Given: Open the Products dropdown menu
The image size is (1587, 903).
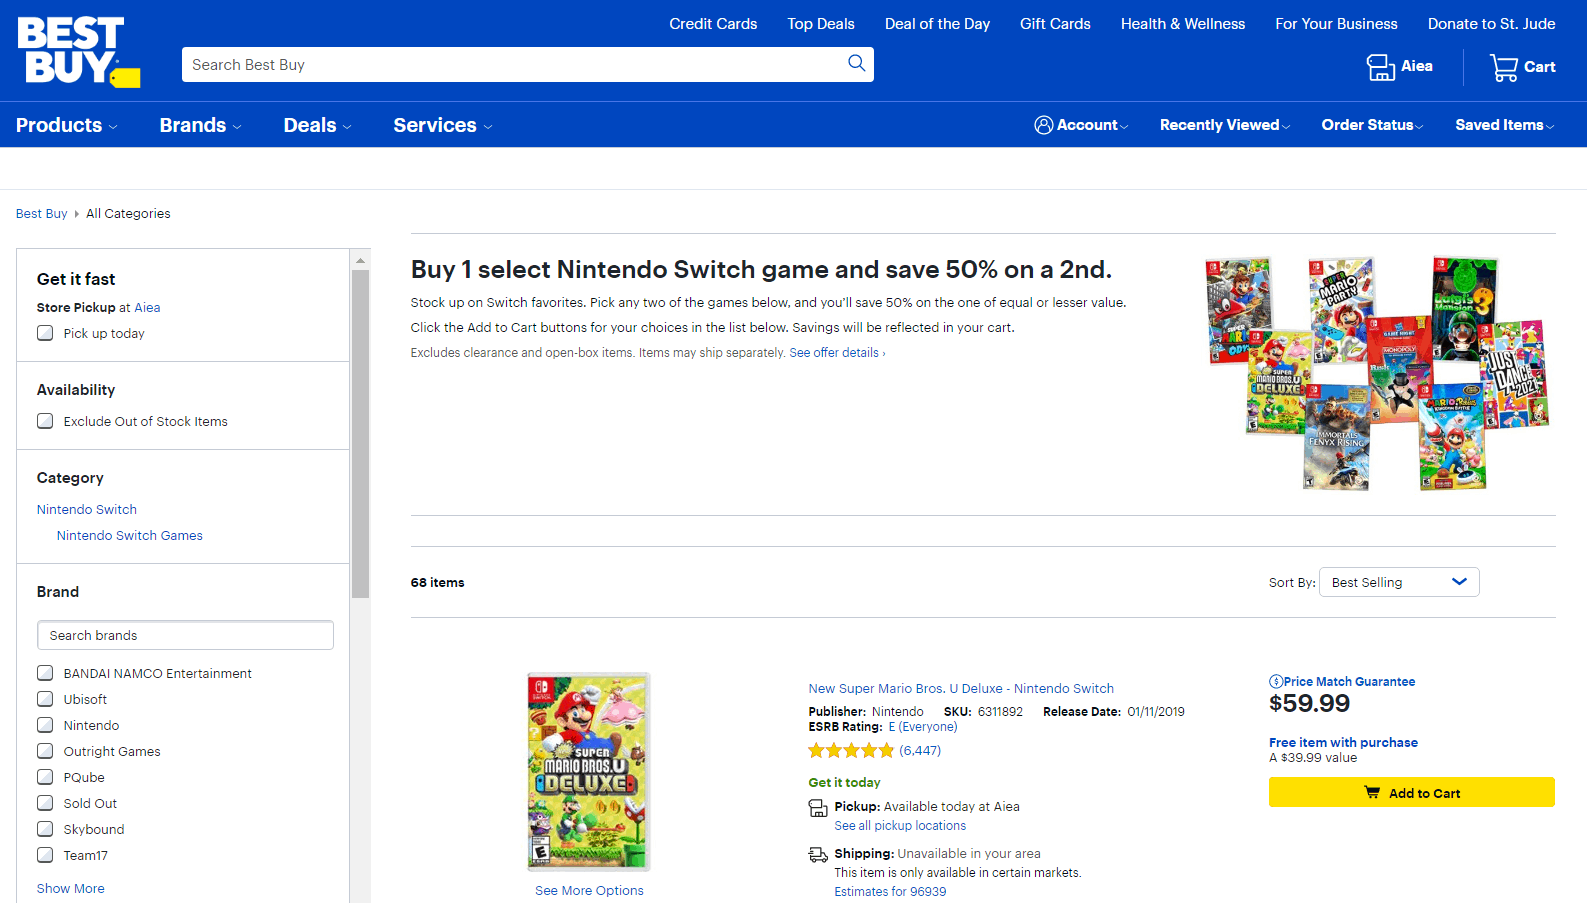Looking at the screenshot, I should coord(66,125).
